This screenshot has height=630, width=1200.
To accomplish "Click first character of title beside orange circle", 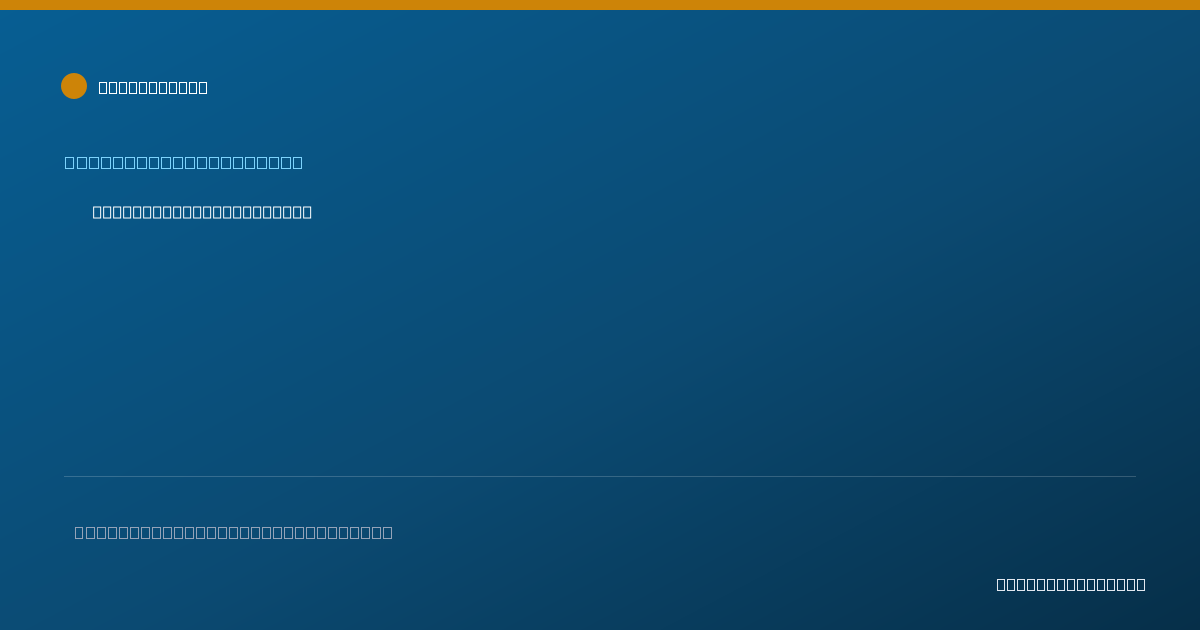I will [103, 87].
